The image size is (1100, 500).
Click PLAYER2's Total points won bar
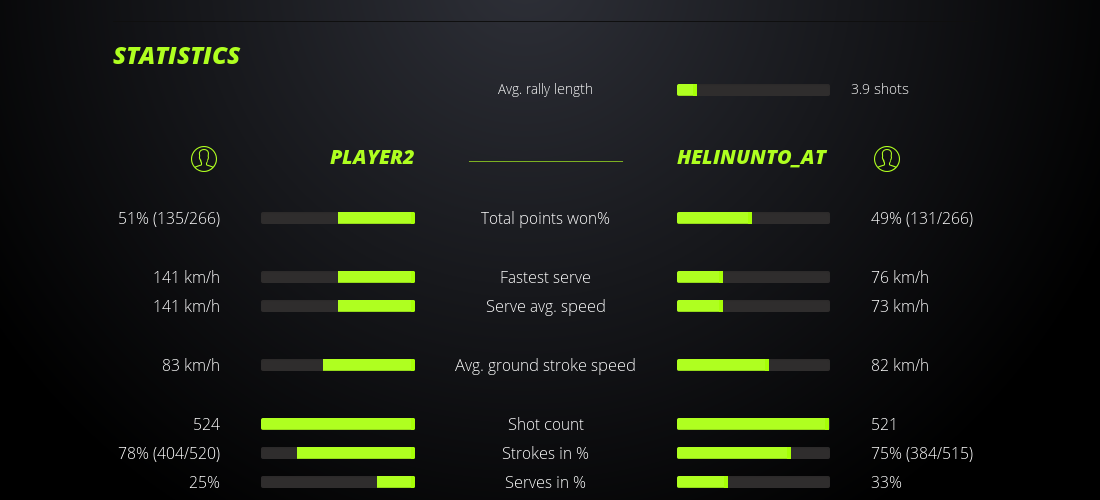(338, 218)
